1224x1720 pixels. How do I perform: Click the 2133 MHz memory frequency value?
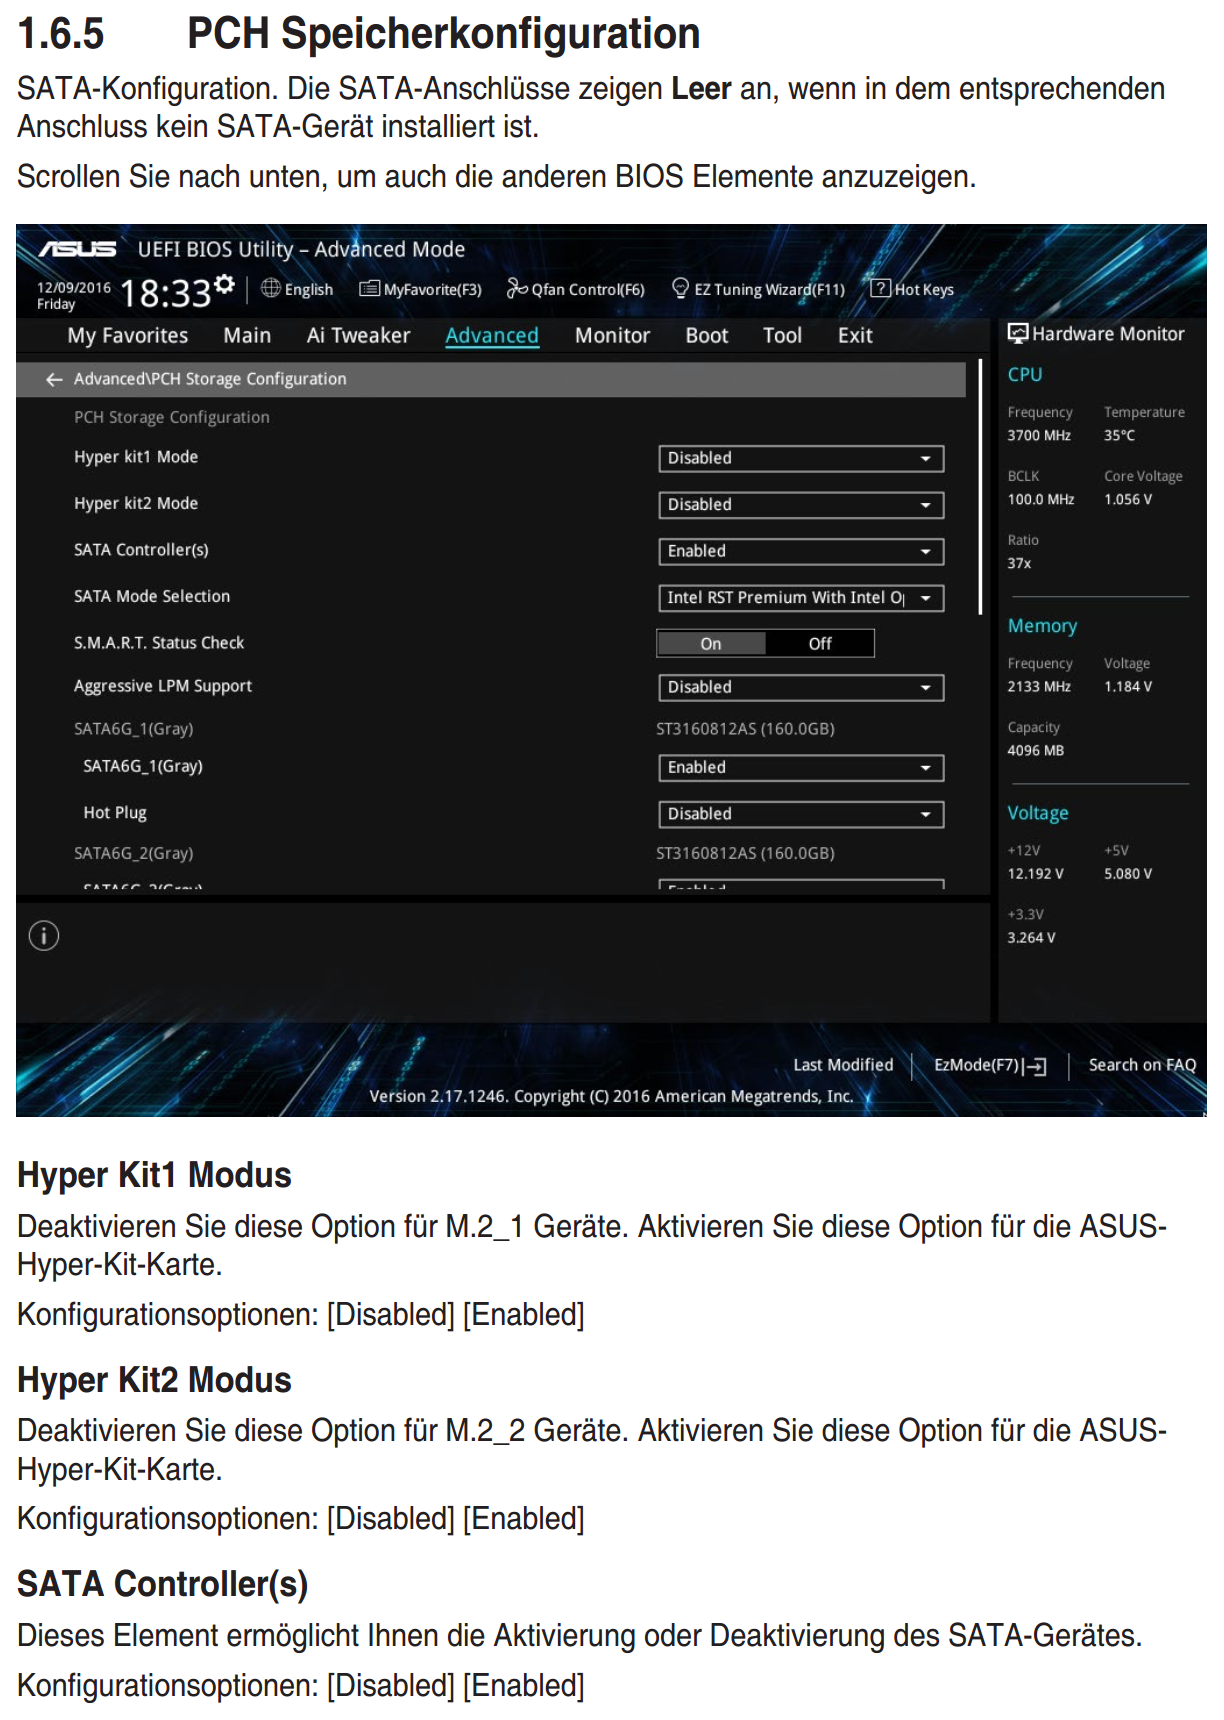(1039, 687)
